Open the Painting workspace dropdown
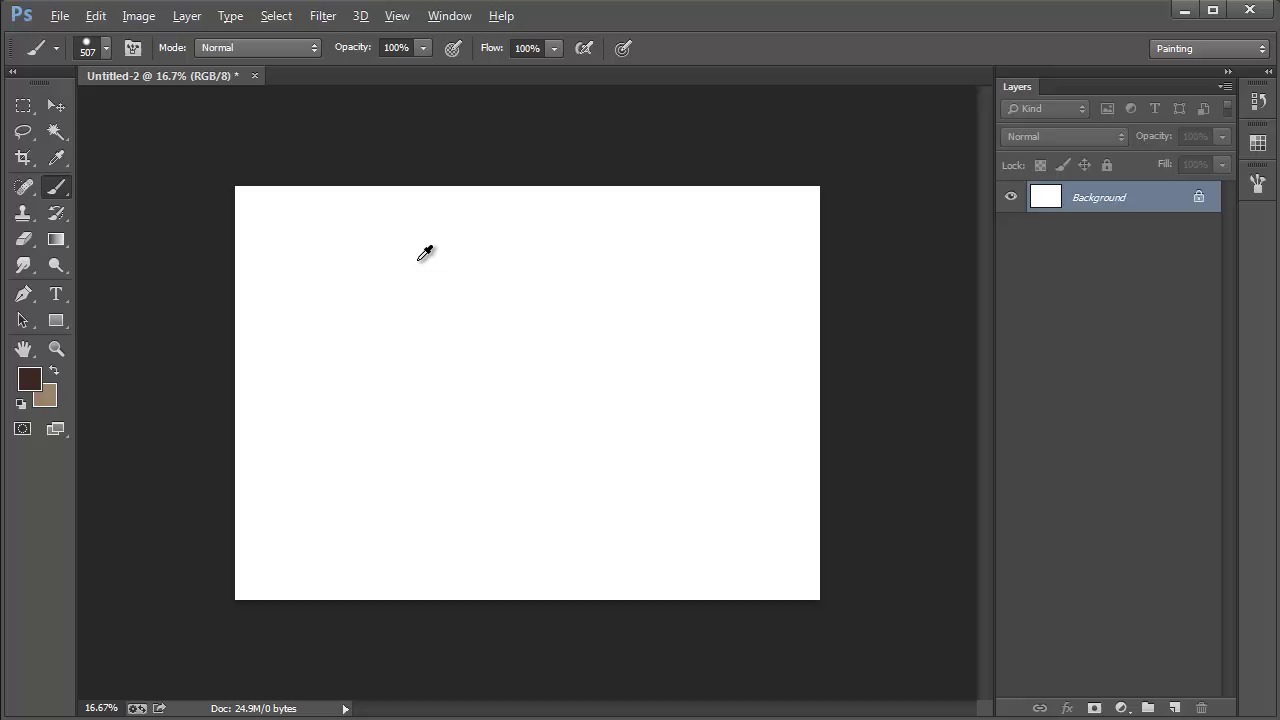 pyautogui.click(x=1209, y=48)
